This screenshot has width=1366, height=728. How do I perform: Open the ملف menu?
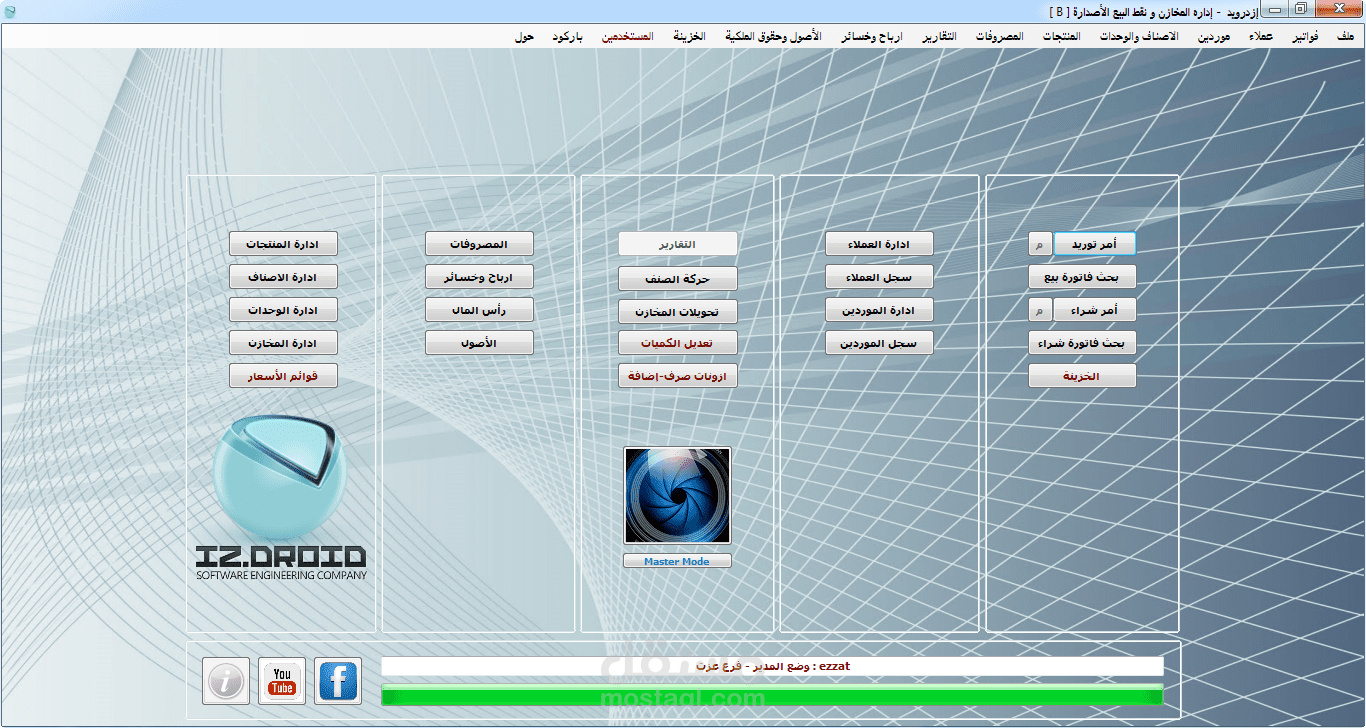(x=1344, y=37)
